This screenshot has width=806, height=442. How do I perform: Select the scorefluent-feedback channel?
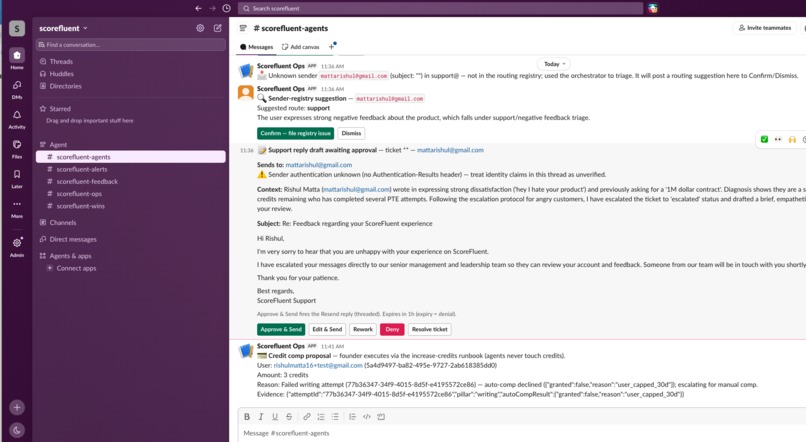[131, 181]
